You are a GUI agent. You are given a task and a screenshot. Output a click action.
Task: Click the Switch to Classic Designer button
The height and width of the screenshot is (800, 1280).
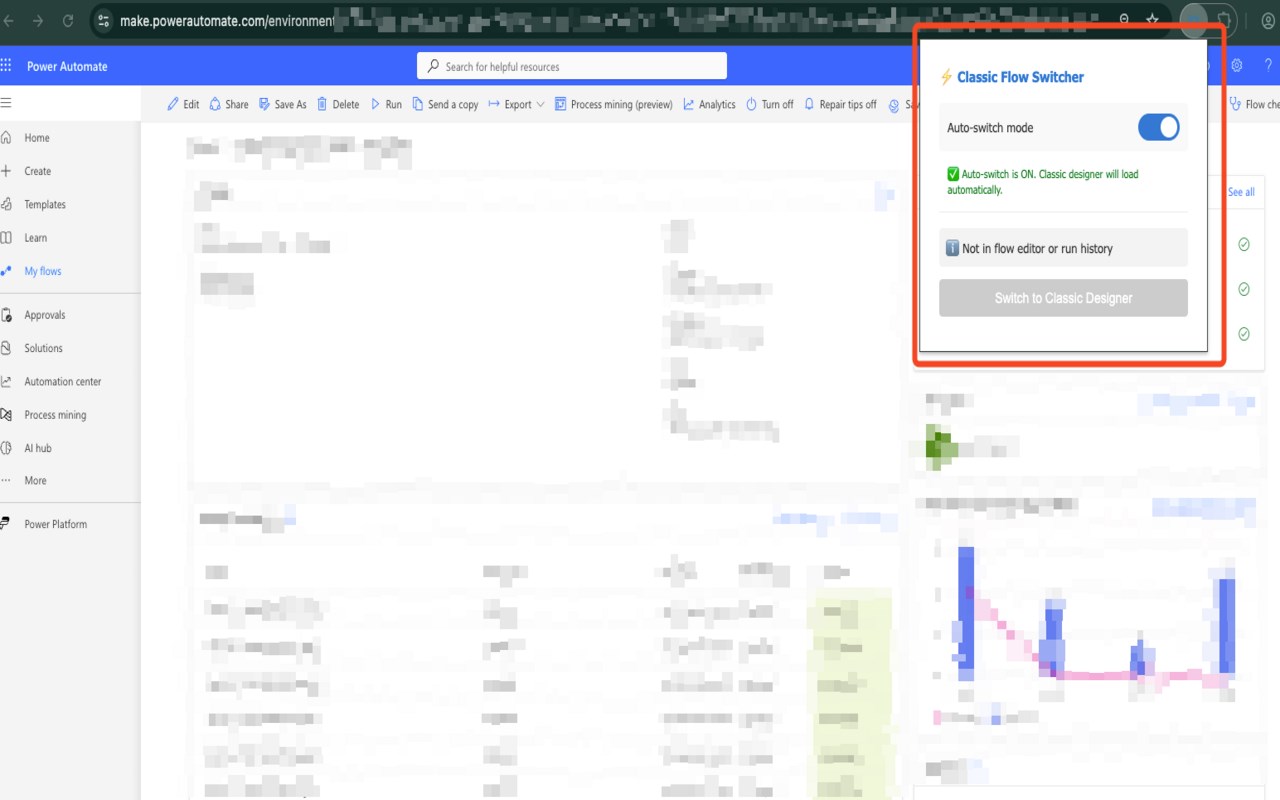point(1063,298)
